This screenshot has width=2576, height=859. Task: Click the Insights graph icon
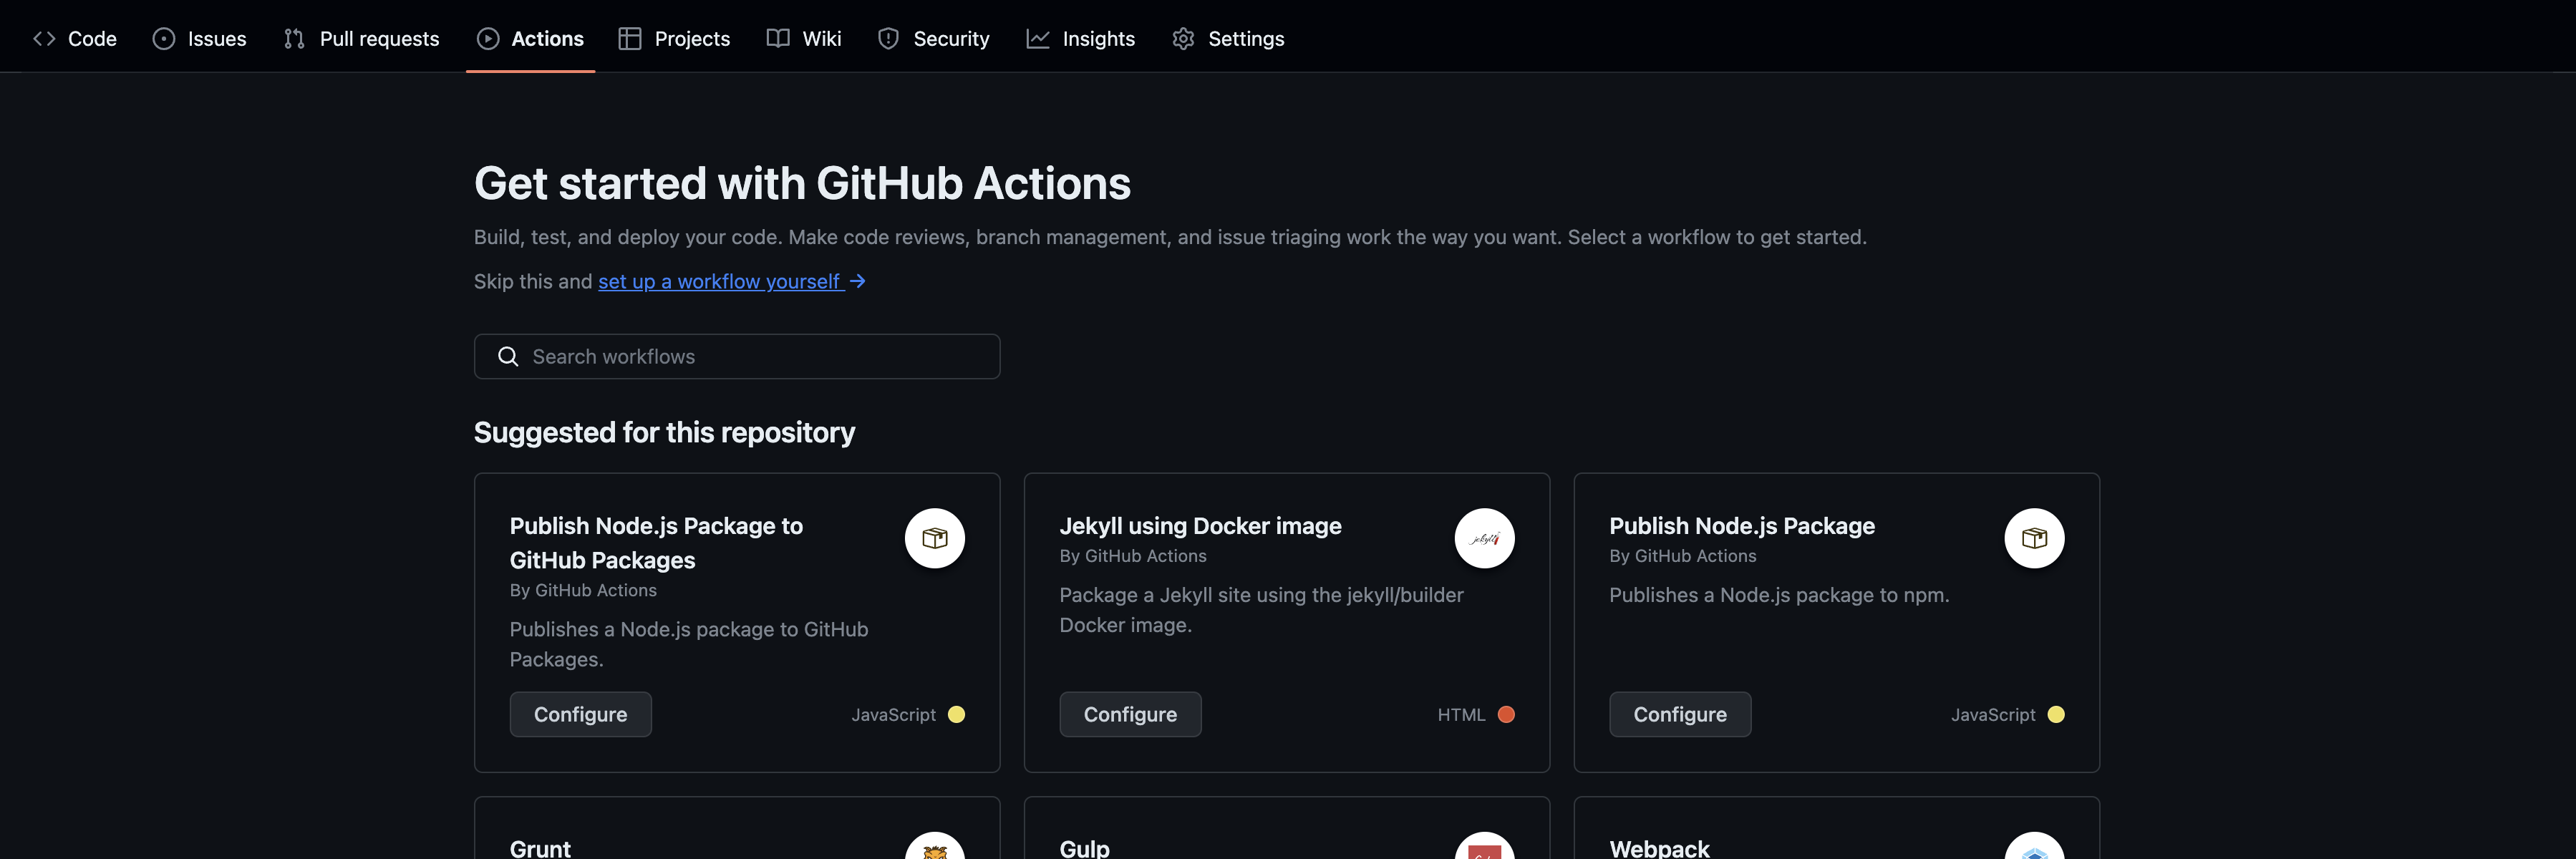pyautogui.click(x=1038, y=39)
